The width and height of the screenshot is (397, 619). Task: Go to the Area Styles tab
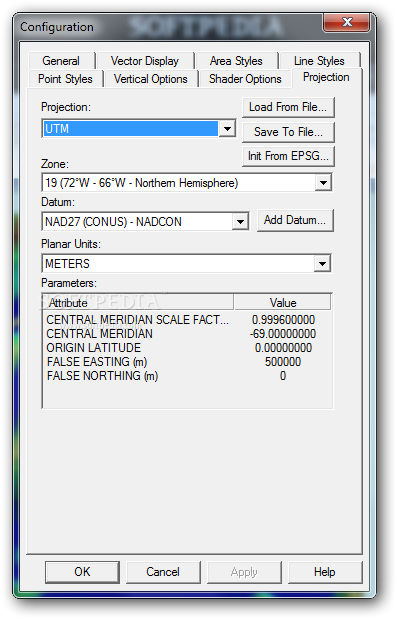coord(236,61)
